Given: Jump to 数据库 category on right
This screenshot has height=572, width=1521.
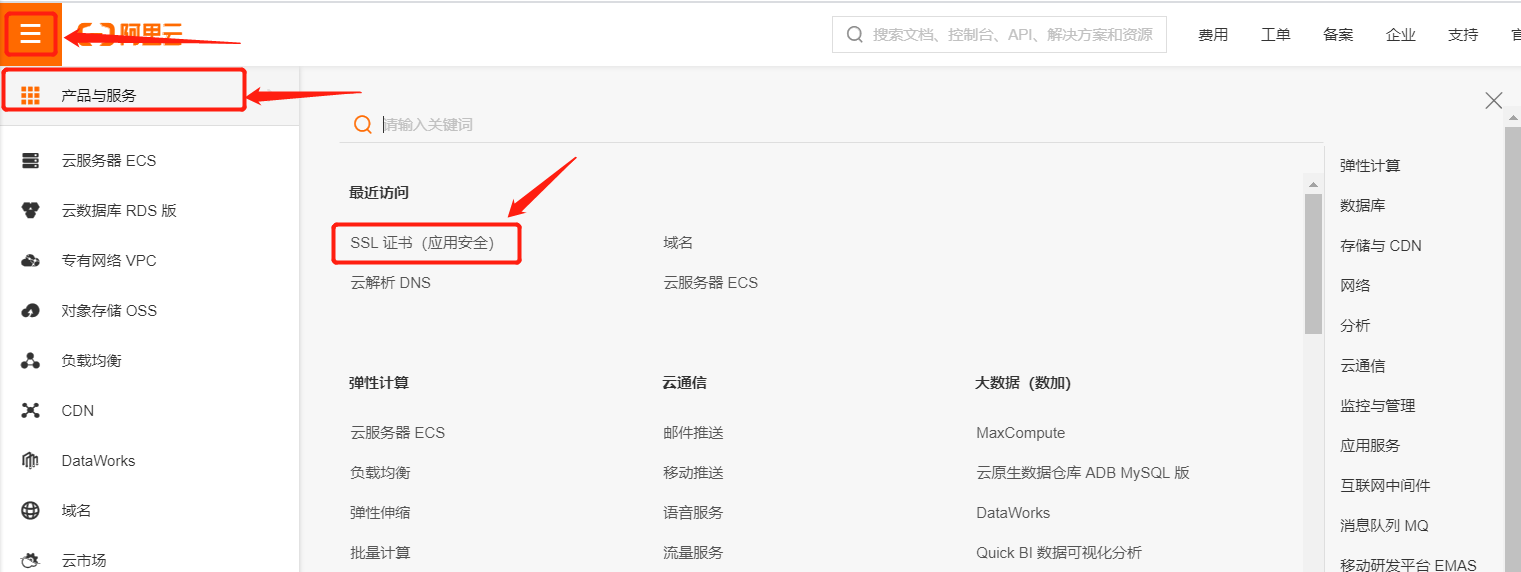Looking at the screenshot, I should [1362, 206].
